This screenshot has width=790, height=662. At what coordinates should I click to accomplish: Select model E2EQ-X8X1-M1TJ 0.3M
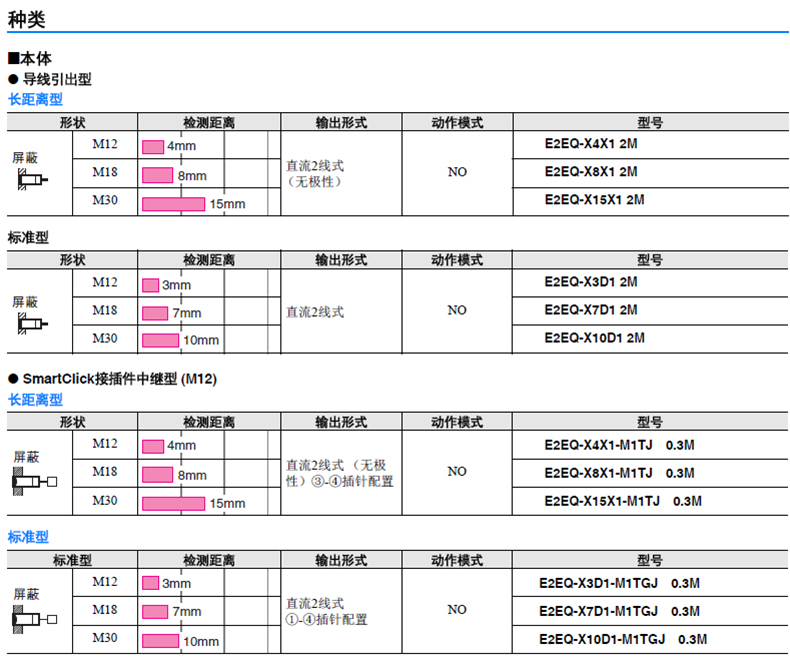point(619,473)
